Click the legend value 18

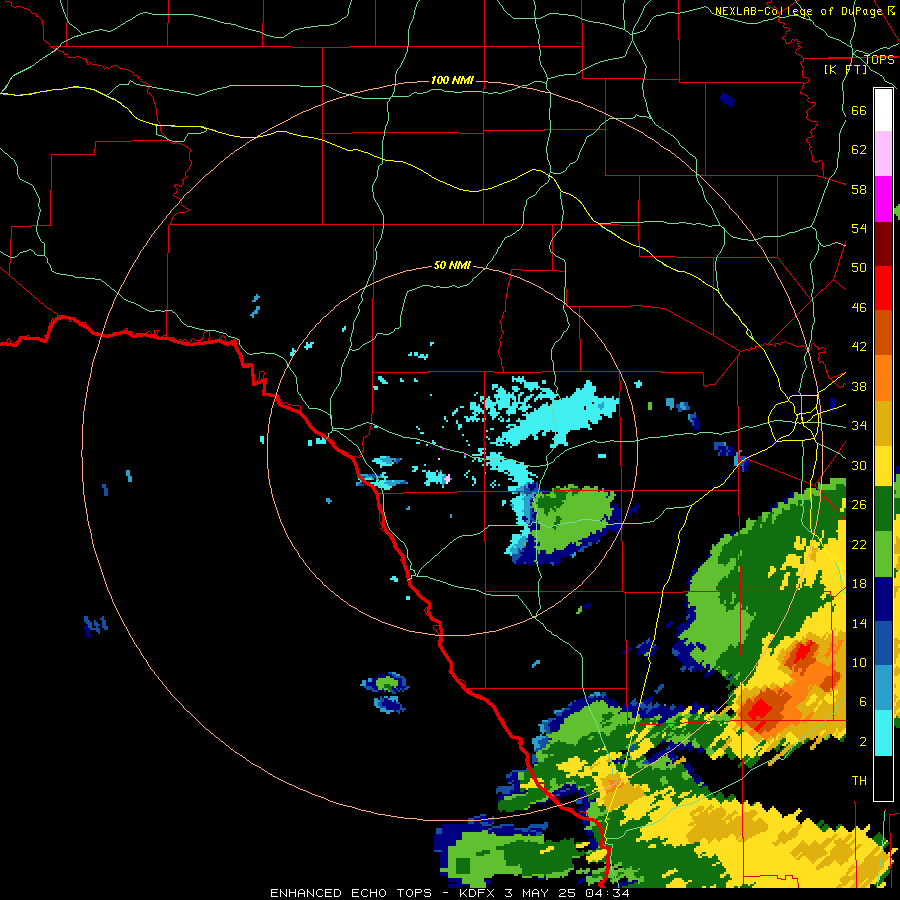click(x=859, y=584)
